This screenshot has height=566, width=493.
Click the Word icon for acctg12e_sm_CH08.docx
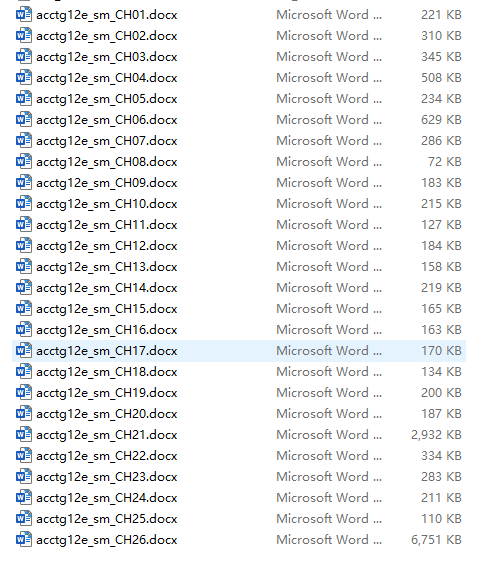pyautogui.click(x=24, y=162)
